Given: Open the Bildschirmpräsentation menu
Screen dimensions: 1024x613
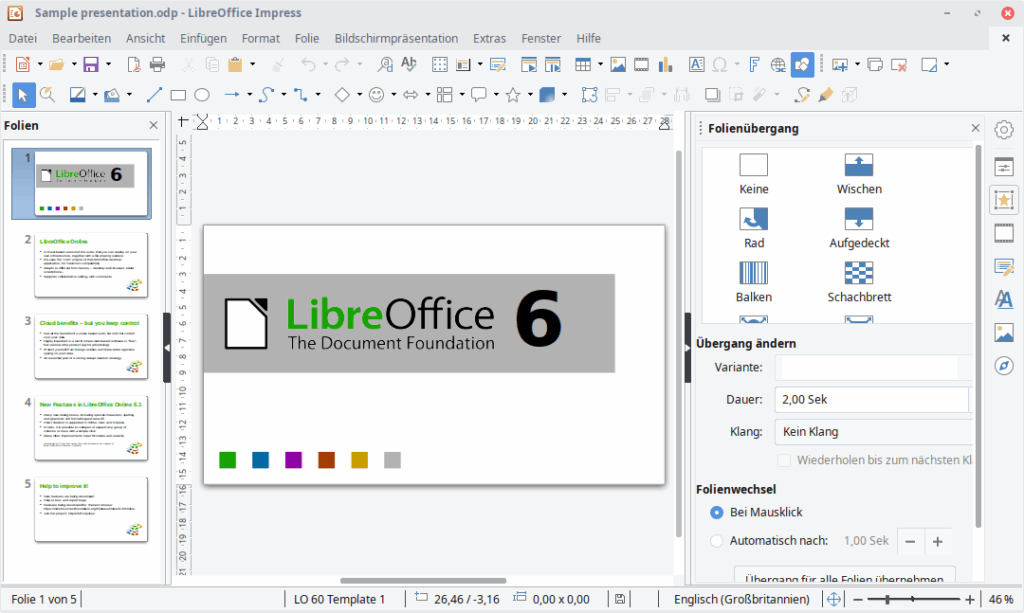Looking at the screenshot, I should click(396, 38).
